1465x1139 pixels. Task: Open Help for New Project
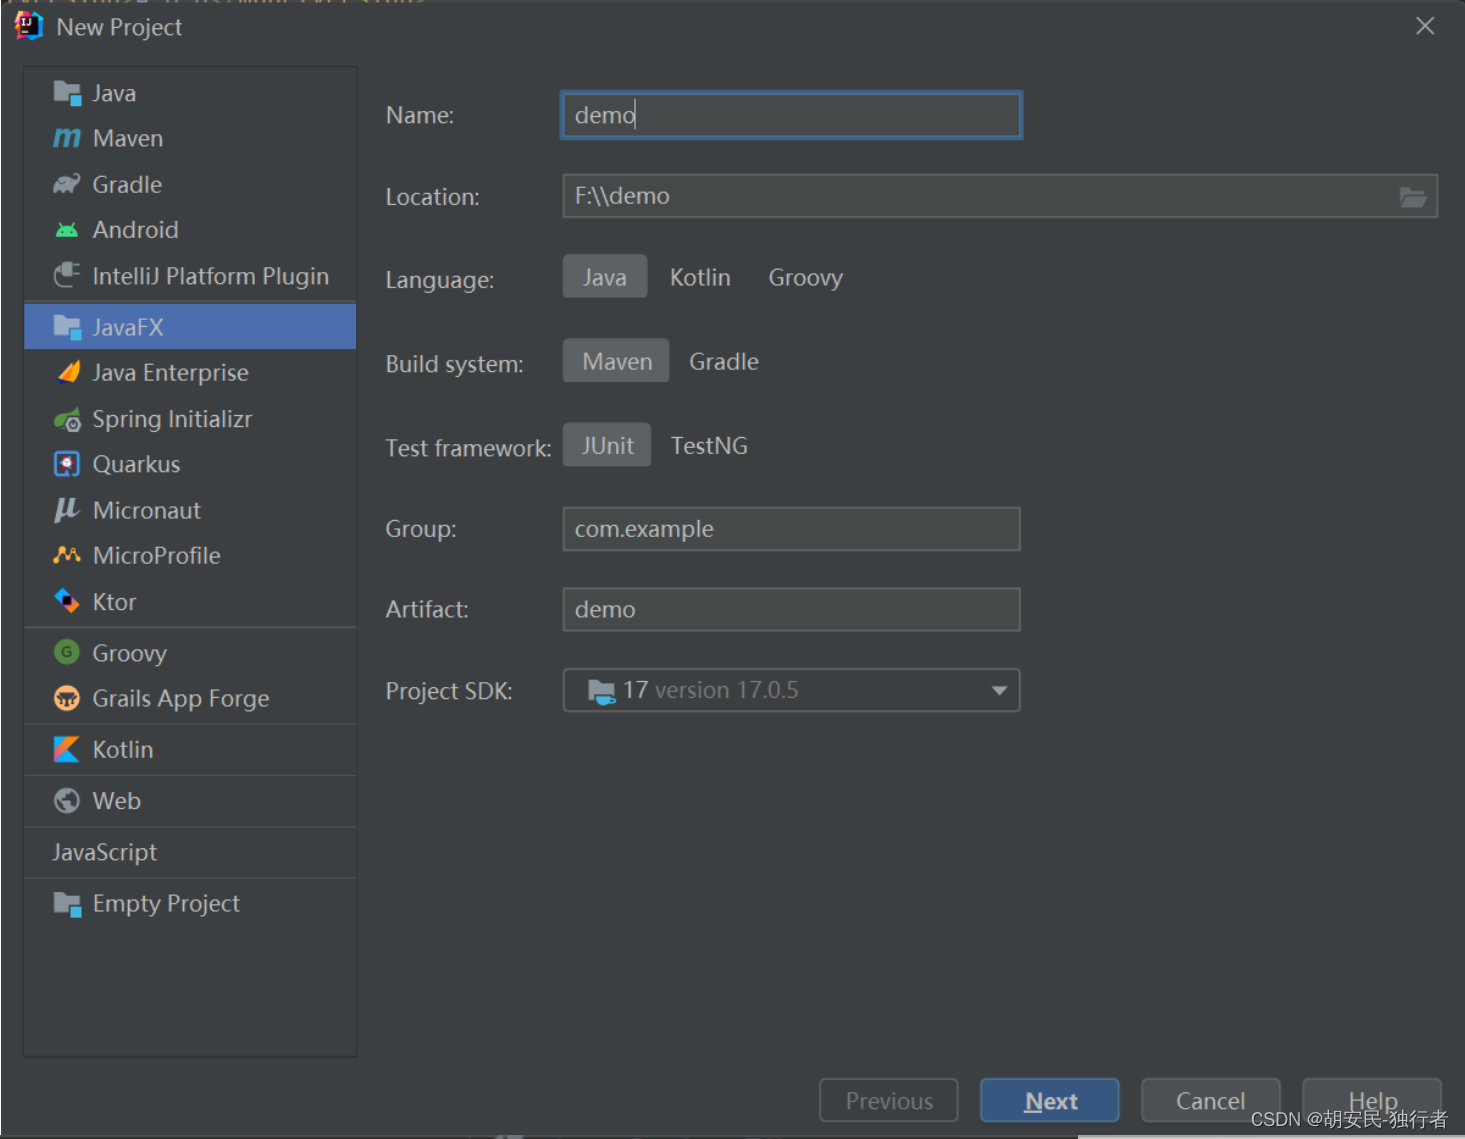[1372, 1101]
